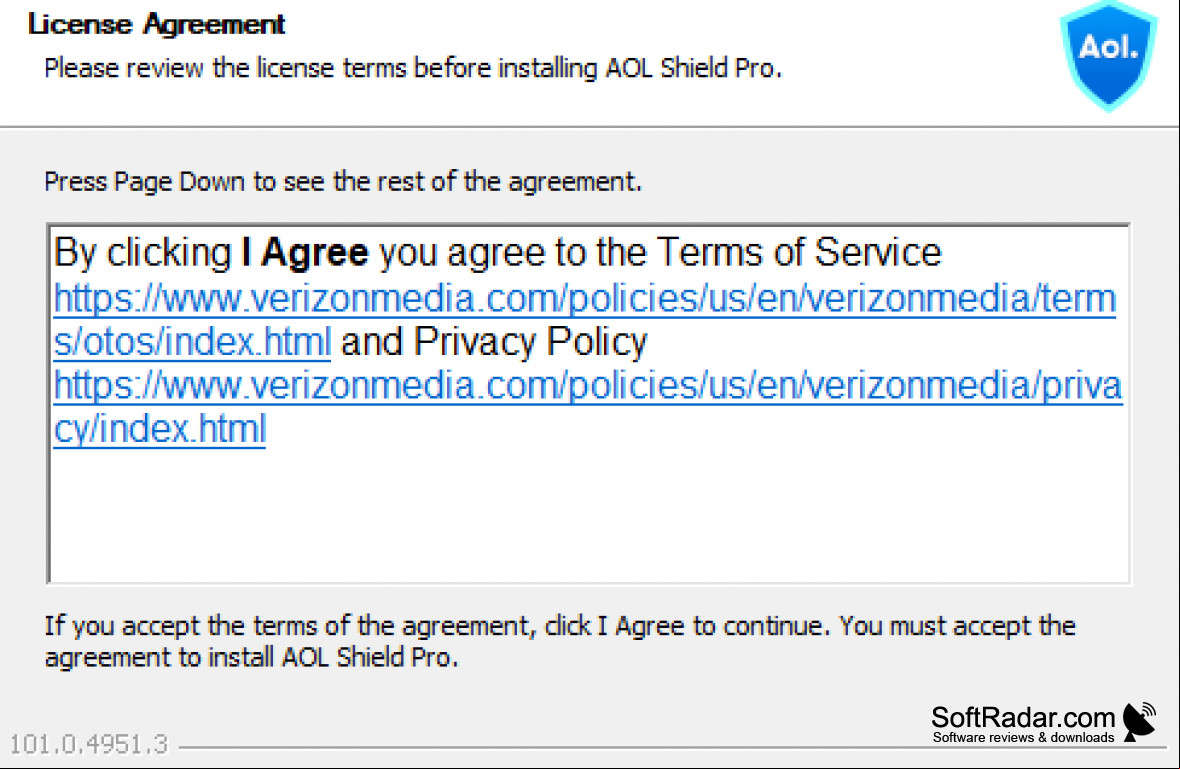1180x769 pixels.
Task: Click the bold I Agree text in the agreement
Action: (x=305, y=252)
